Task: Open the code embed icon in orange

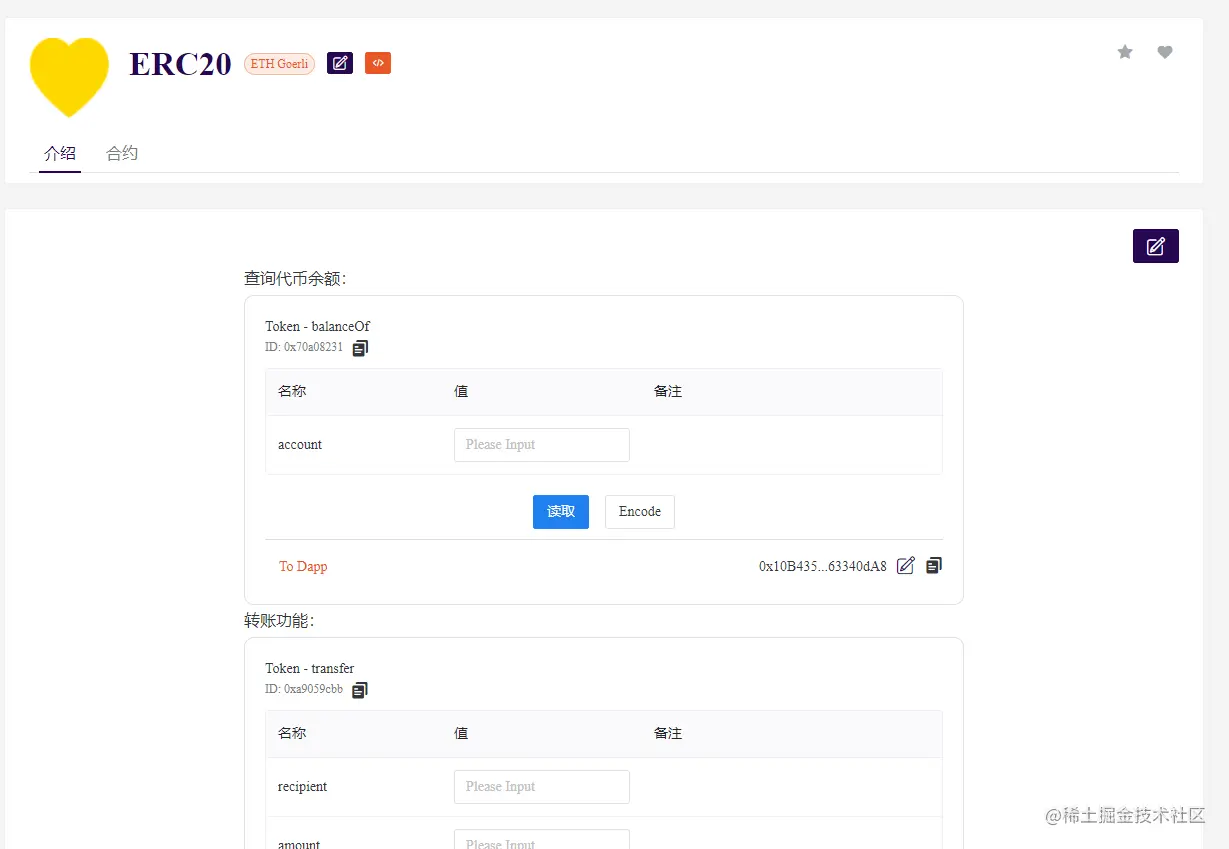Action: pyautogui.click(x=378, y=62)
